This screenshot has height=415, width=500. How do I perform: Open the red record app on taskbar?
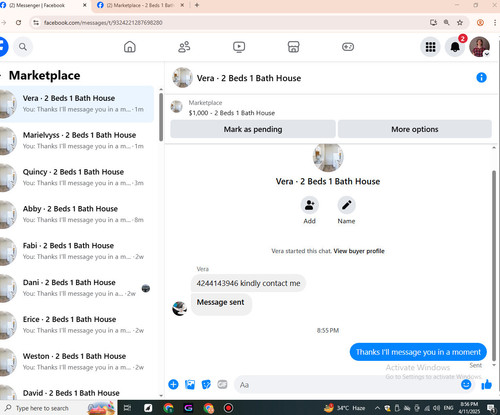coord(228,408)
